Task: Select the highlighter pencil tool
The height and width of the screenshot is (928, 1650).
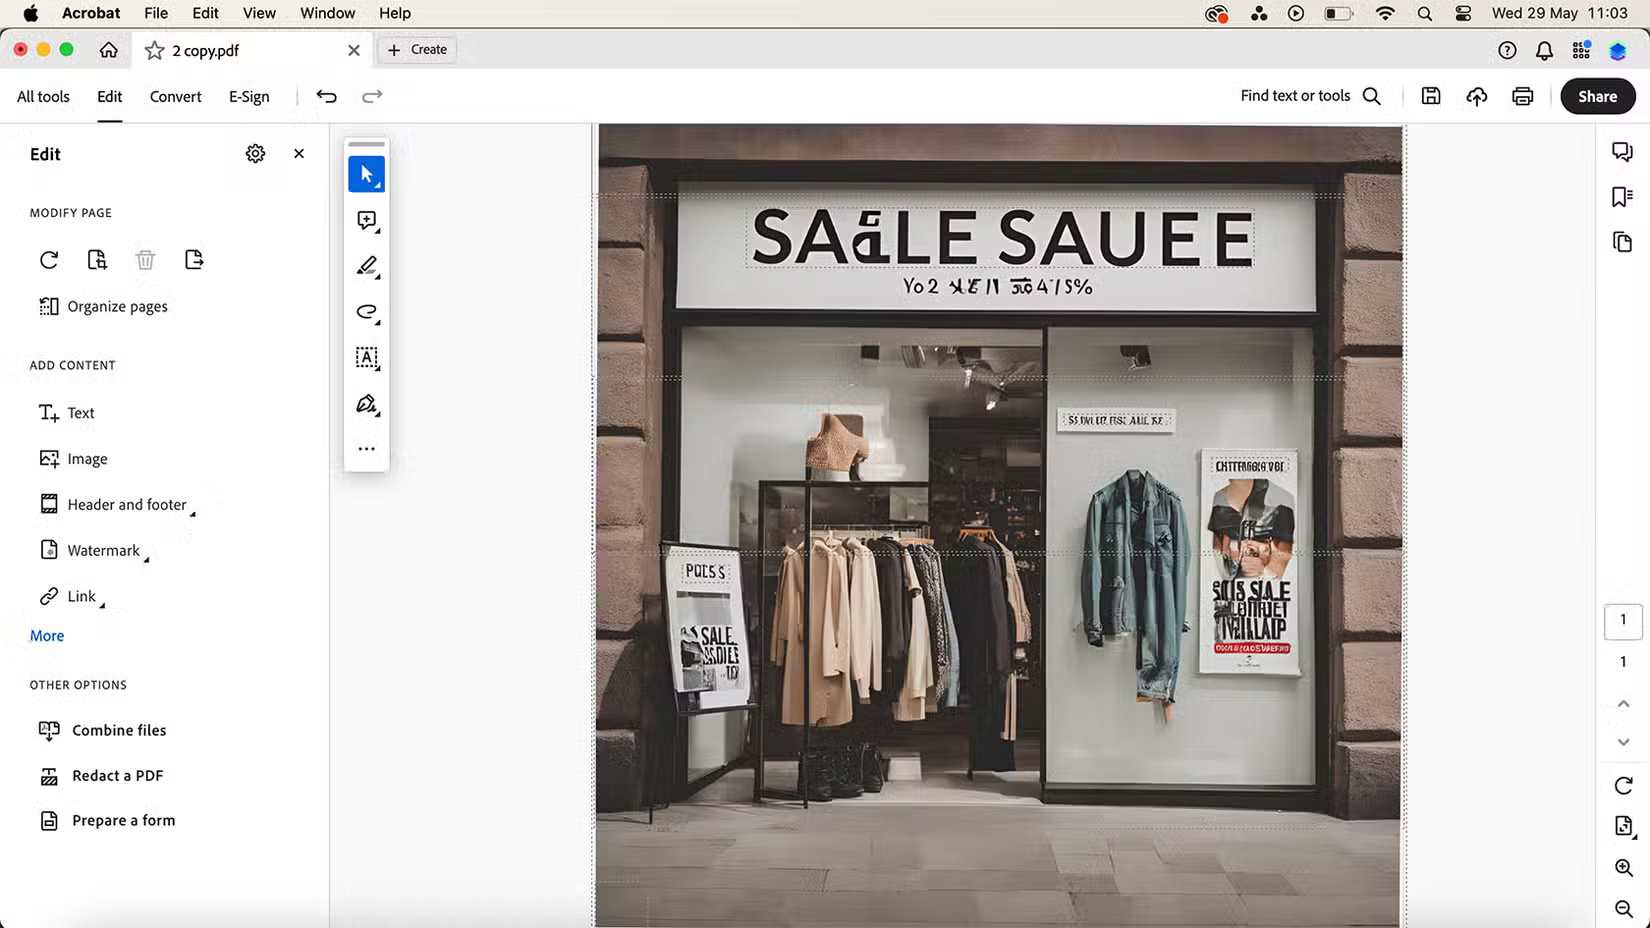Action: [366, 265]
